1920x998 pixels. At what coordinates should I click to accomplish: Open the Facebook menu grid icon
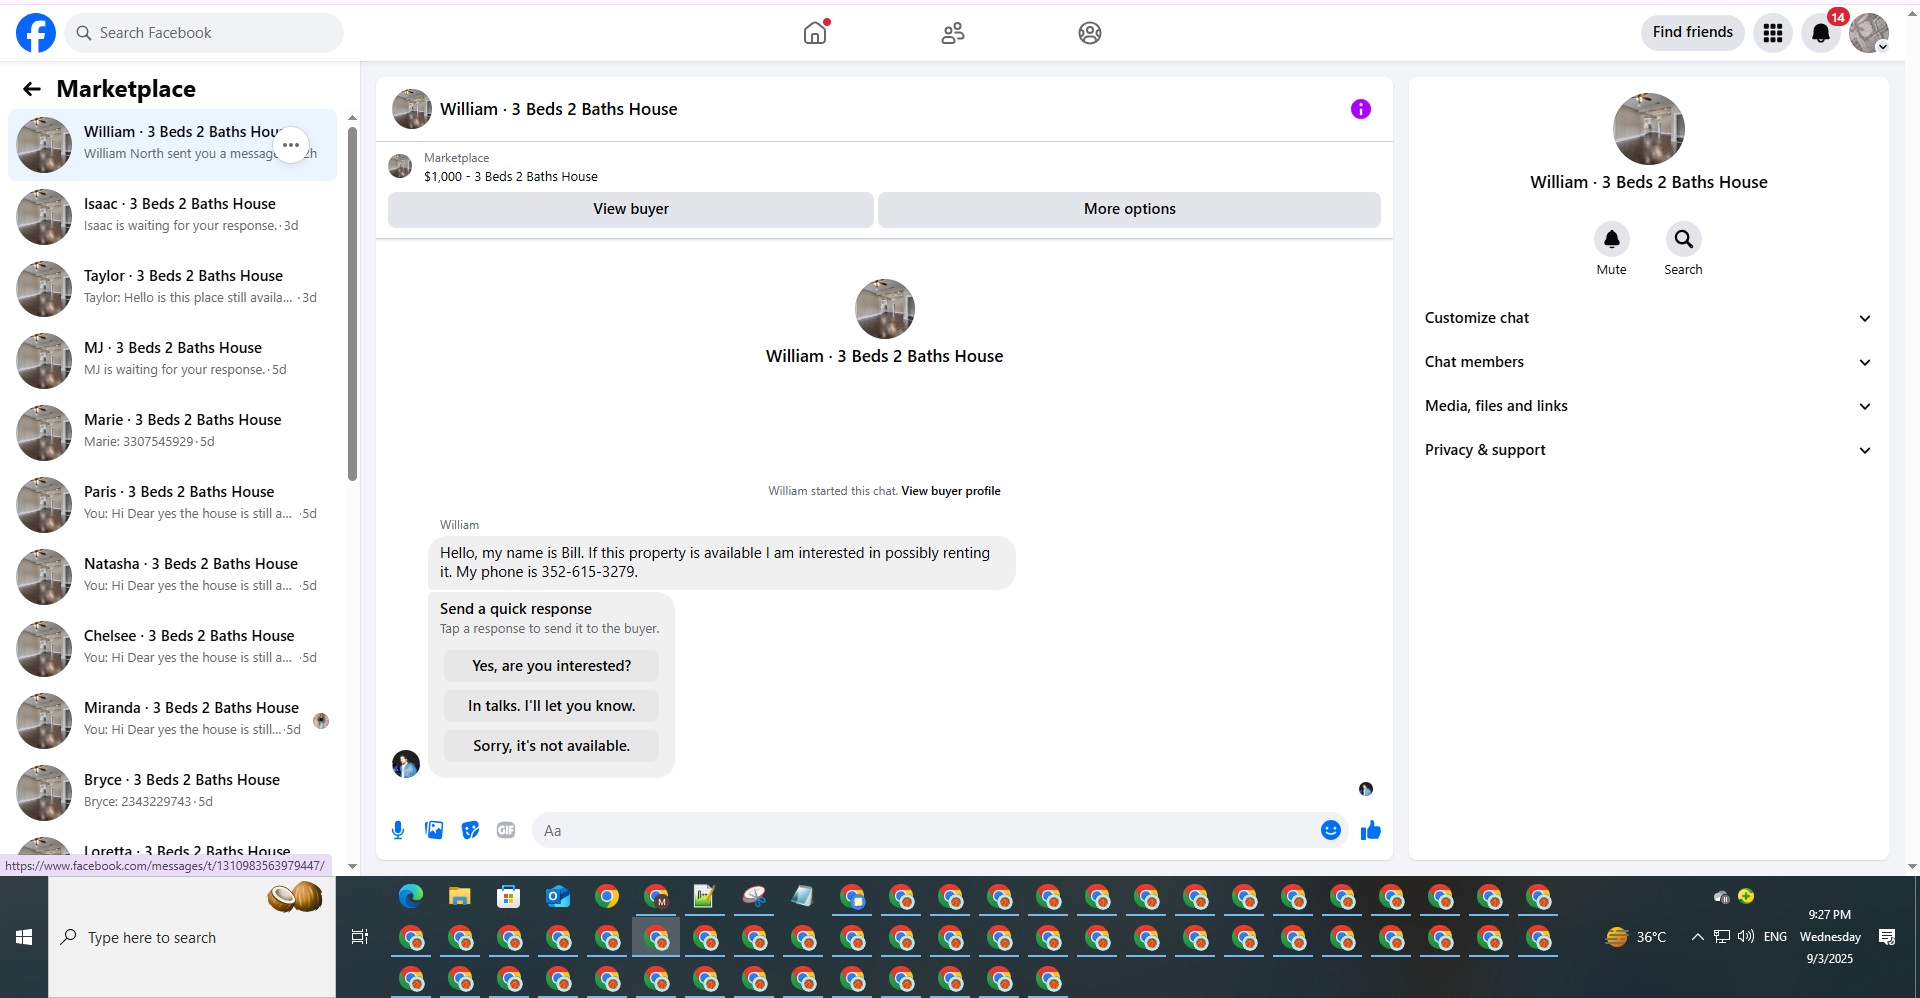[x=1773, y=33]
